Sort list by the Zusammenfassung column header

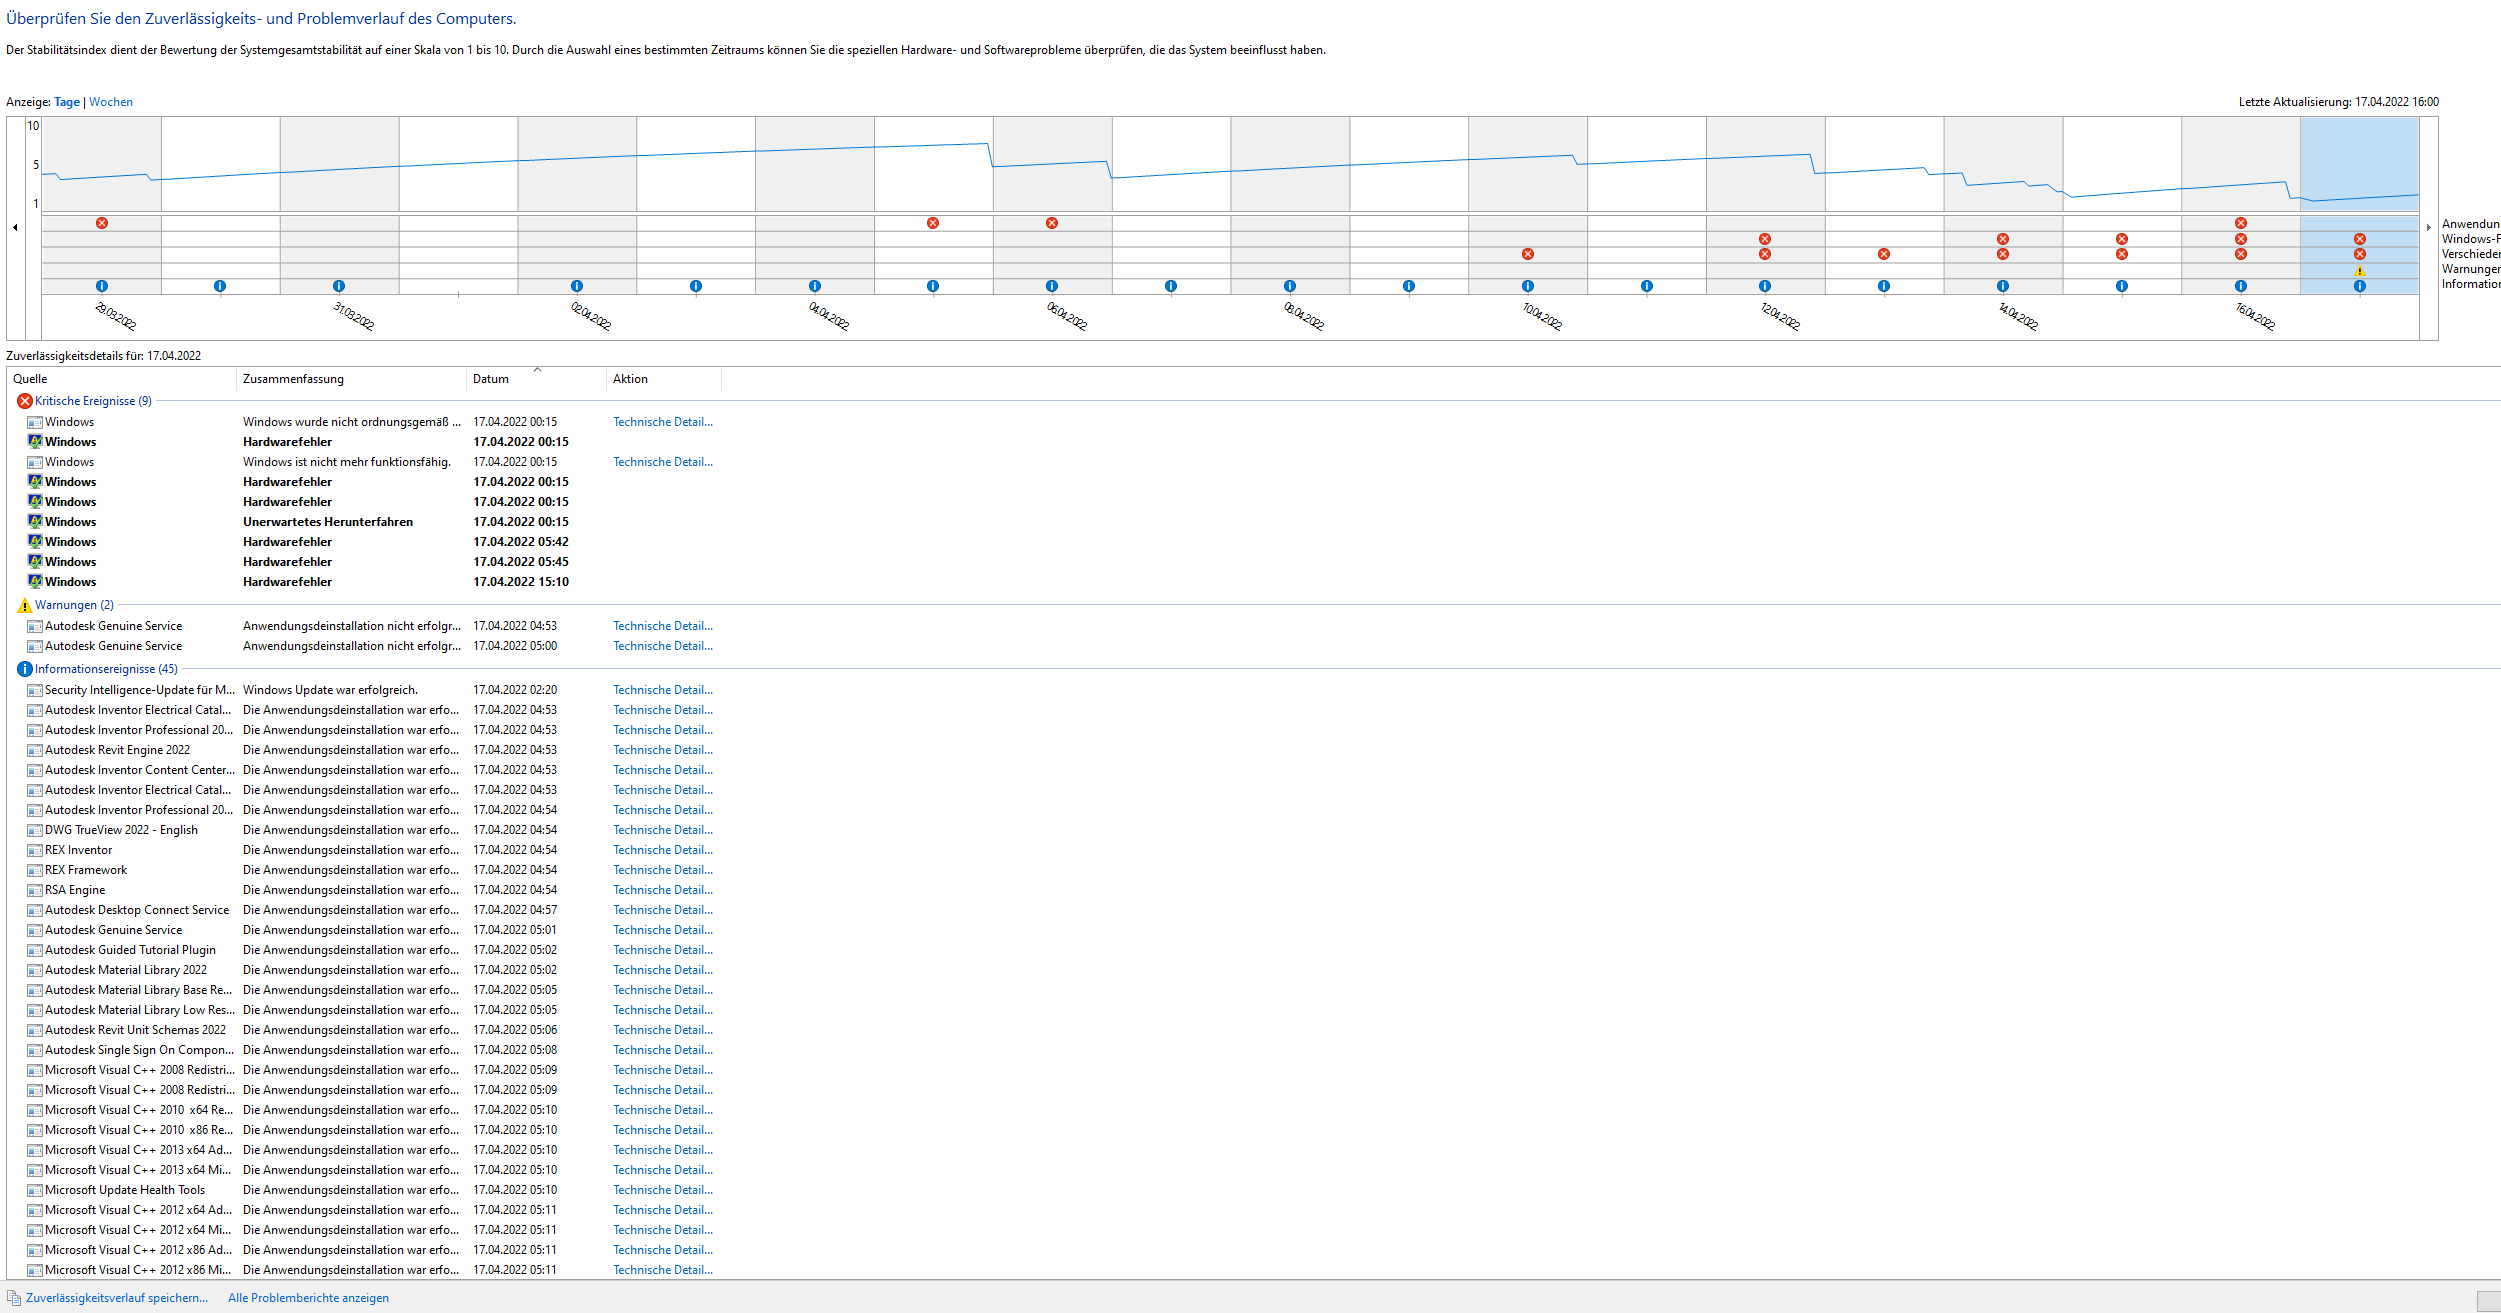351,379
